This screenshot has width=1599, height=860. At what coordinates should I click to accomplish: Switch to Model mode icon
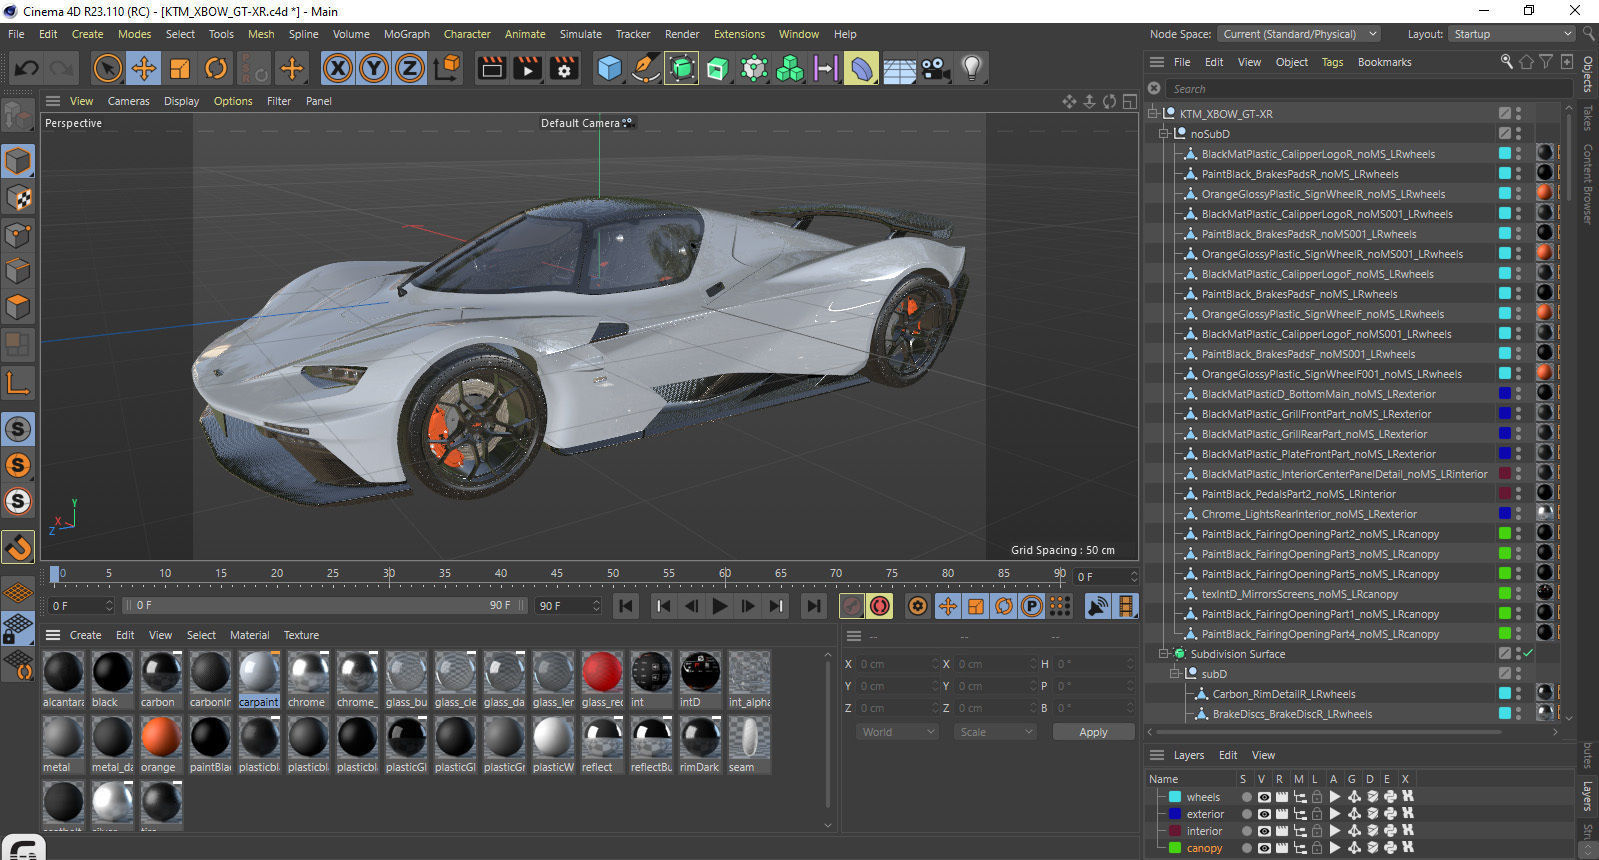coord(18,161)
